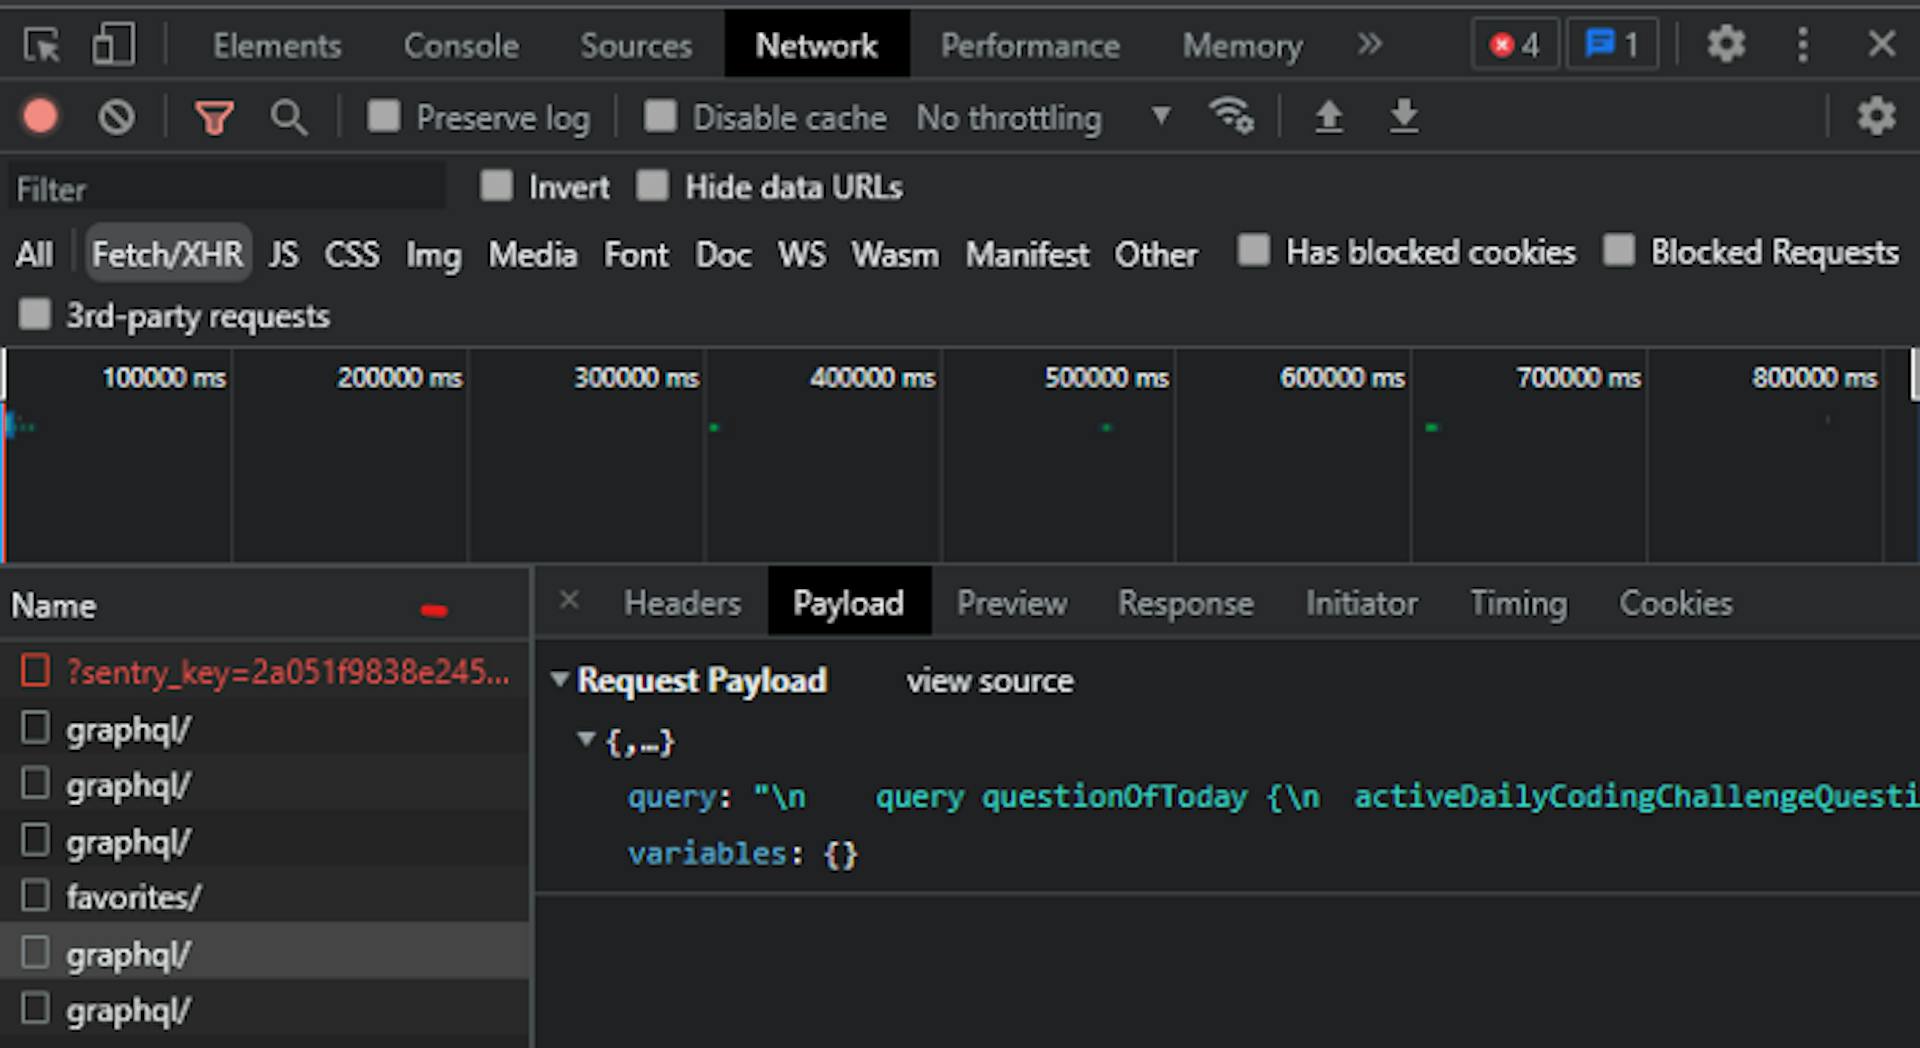
Task: Filter by Manifest requests
Action: click(x=1027, y=254)
